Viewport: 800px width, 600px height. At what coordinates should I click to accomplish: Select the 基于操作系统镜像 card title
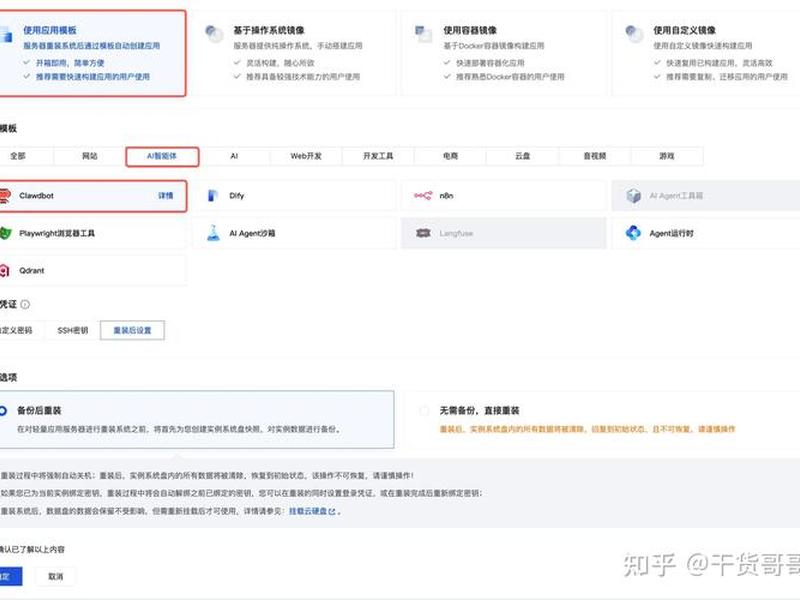pyautogui.click(x=269, y=31)
